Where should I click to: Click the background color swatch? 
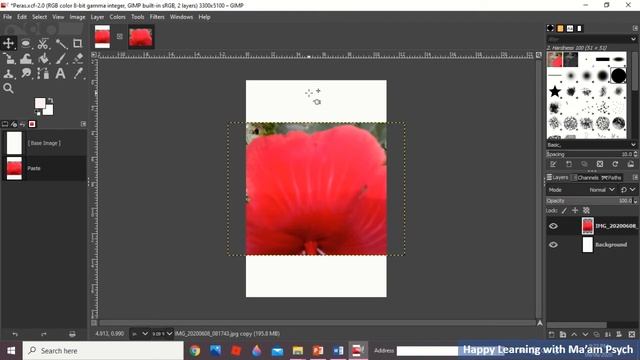[x=49, y=110]
